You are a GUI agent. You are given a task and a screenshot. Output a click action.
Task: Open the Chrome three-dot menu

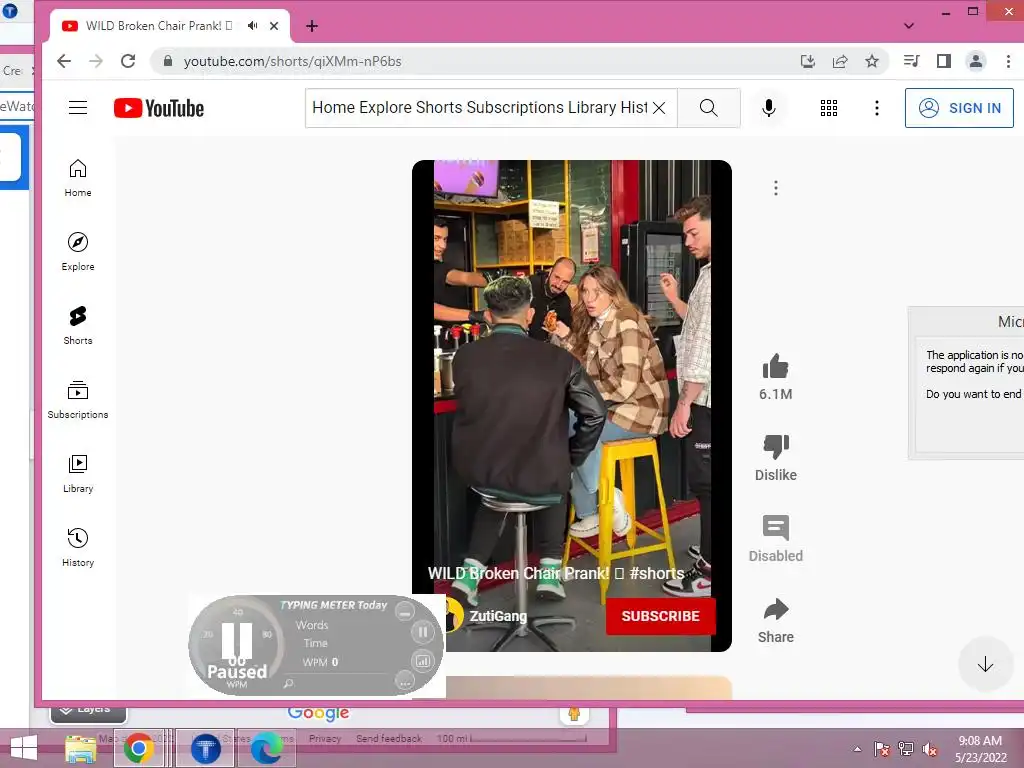click(x=1008, y=61)
